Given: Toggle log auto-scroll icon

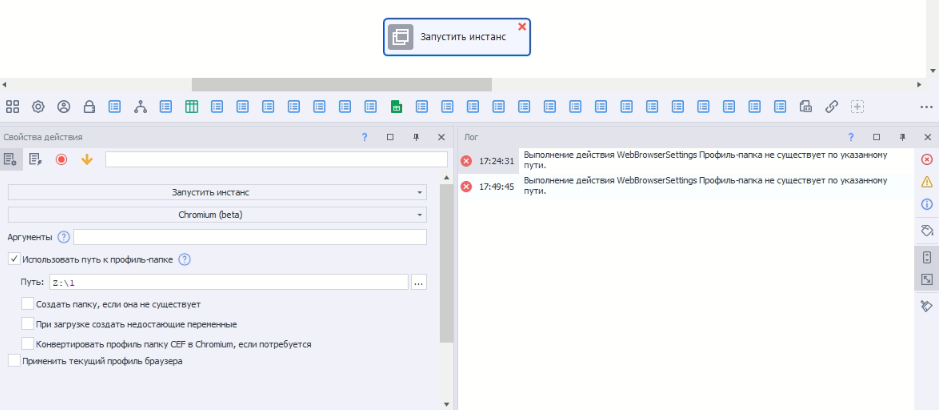Looking at the screenshot, I should (926, 257).
